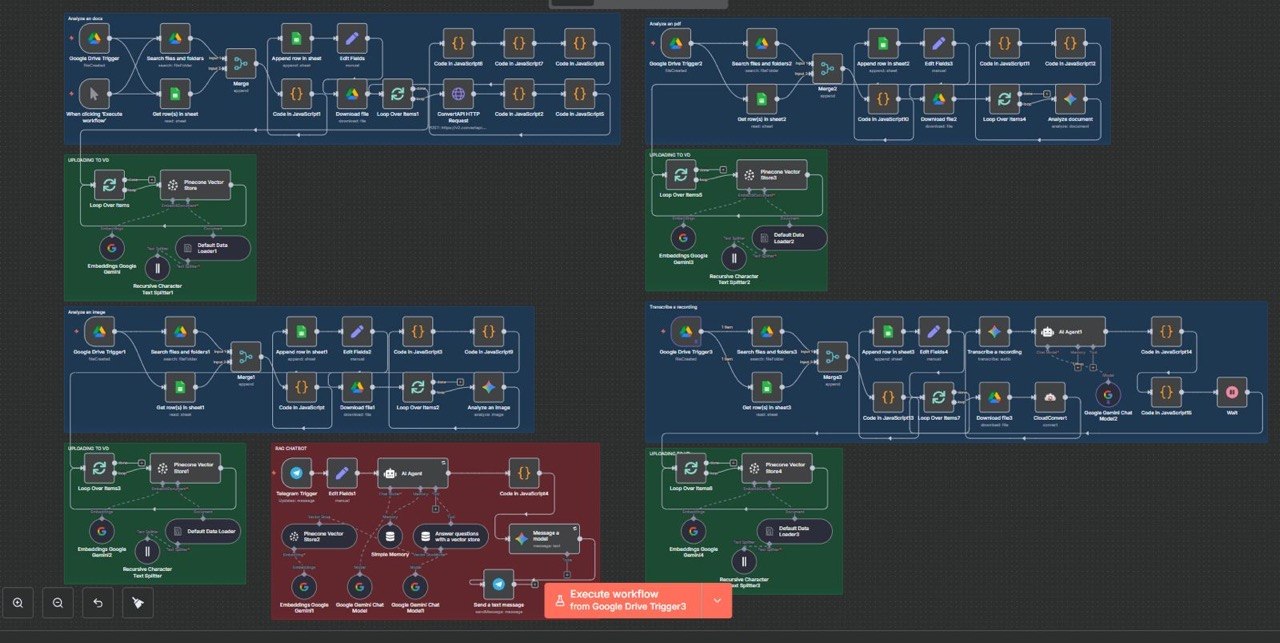The image size is (1280, 643).
Task: Open the Get row(s) in sheet node
Action: click(x=175, y=95)
